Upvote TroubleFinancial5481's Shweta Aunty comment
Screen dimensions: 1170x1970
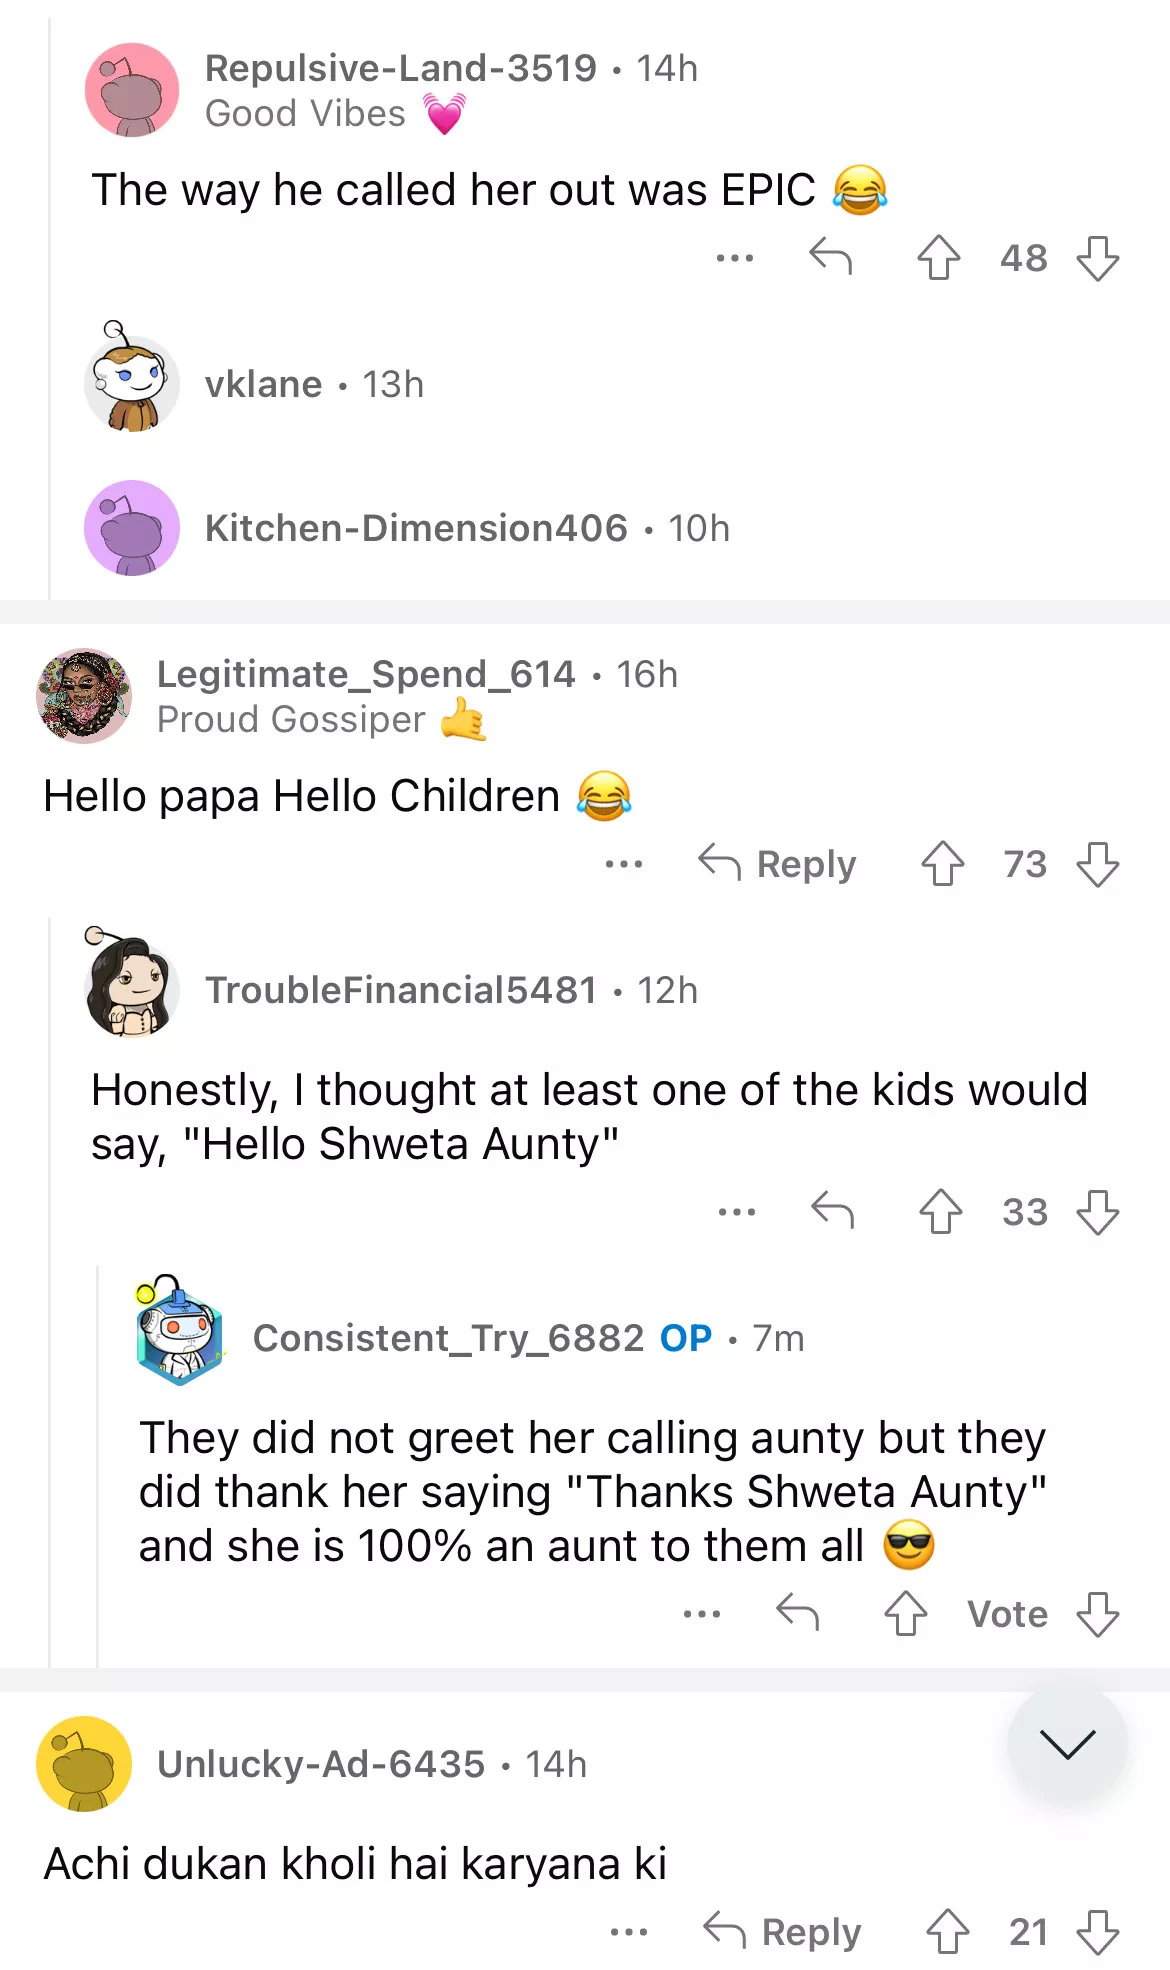940,1212
